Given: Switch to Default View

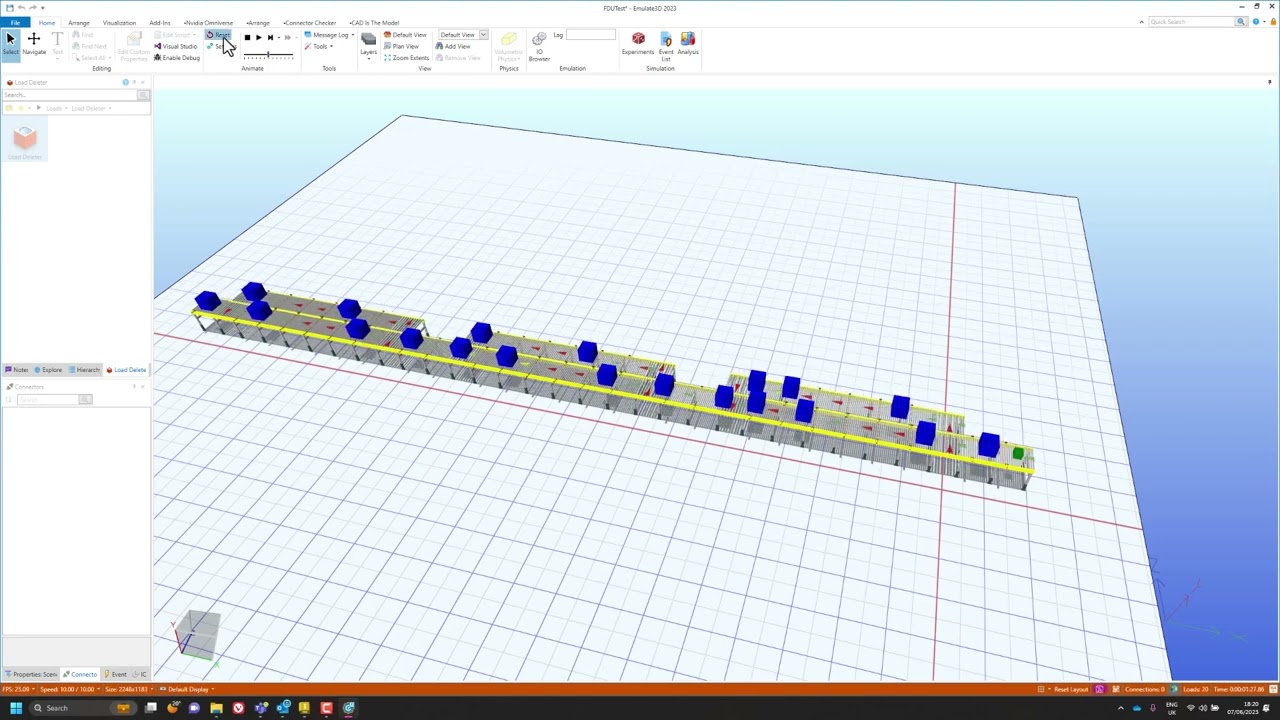Looking at the screenshot, I should point(405,35).
